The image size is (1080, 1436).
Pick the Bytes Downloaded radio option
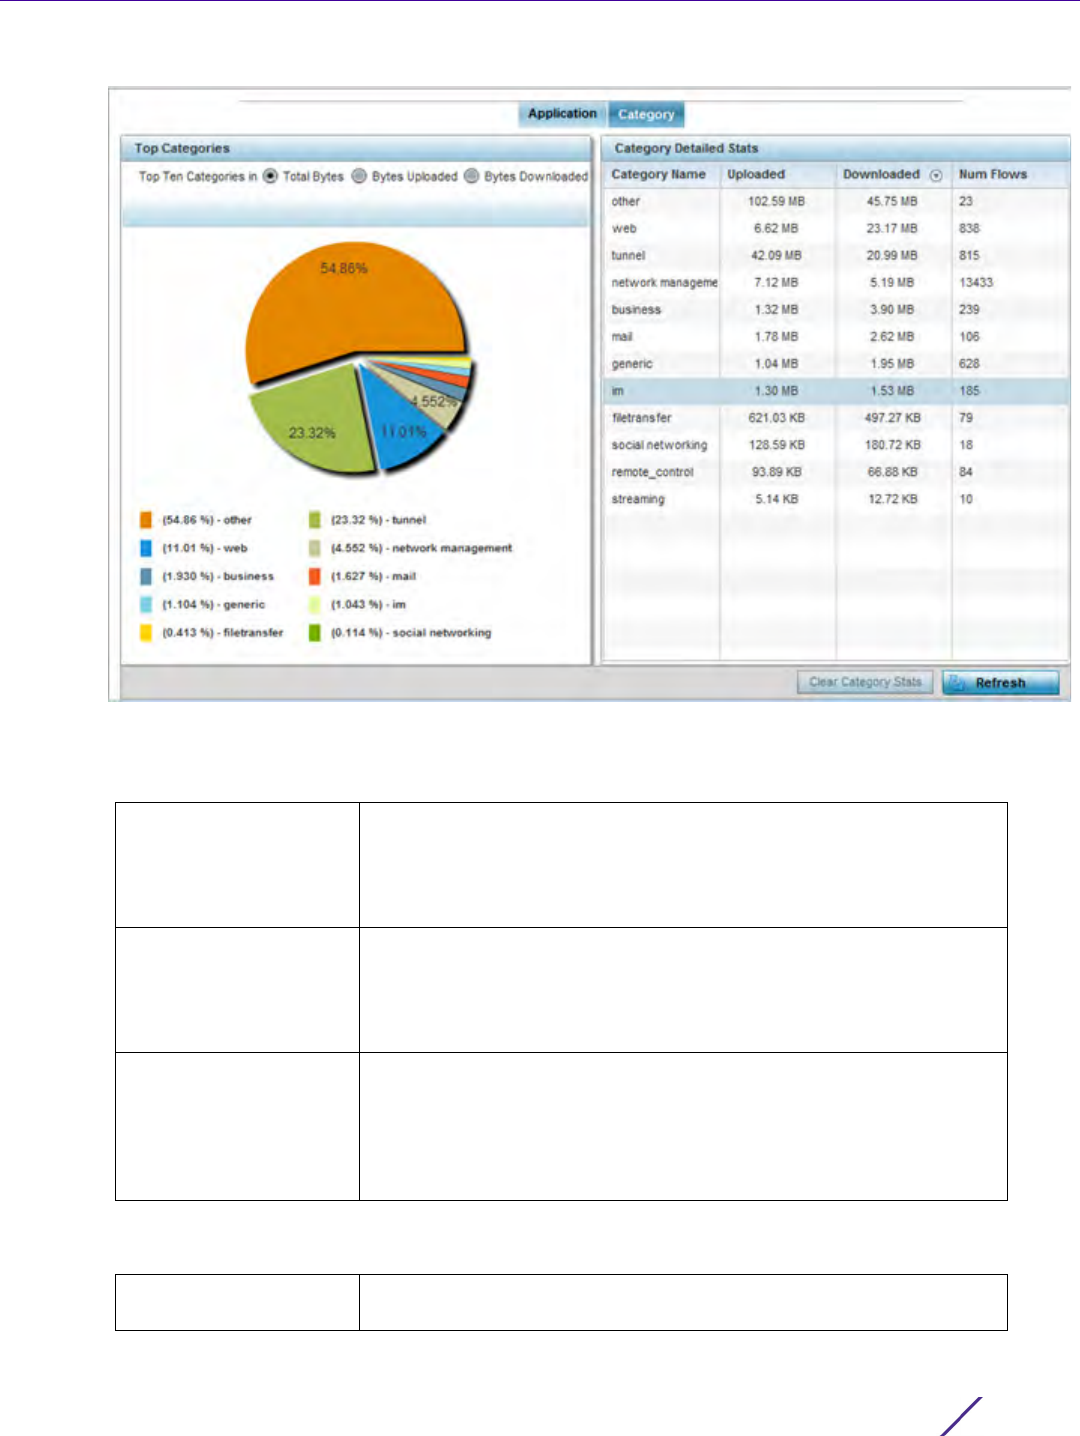pyautogui.click(x=471, y=176)
